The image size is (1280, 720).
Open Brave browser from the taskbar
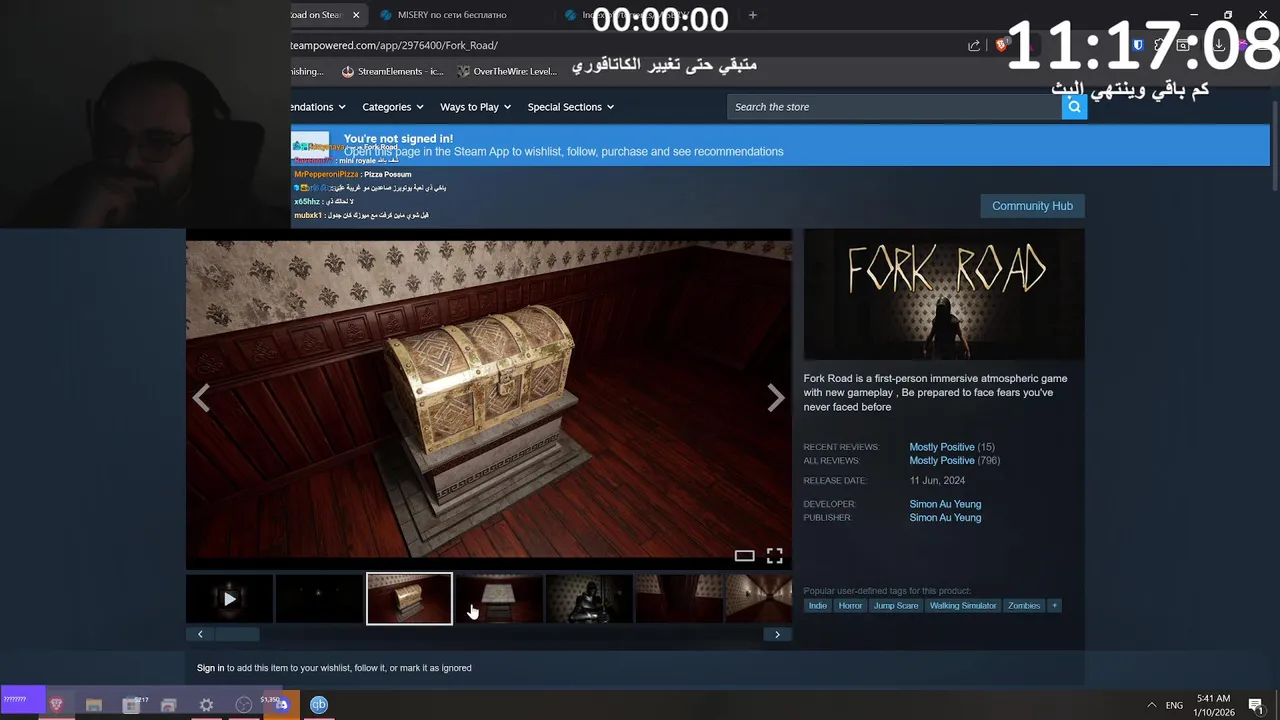pyautogui.click(x=56, y=705)
